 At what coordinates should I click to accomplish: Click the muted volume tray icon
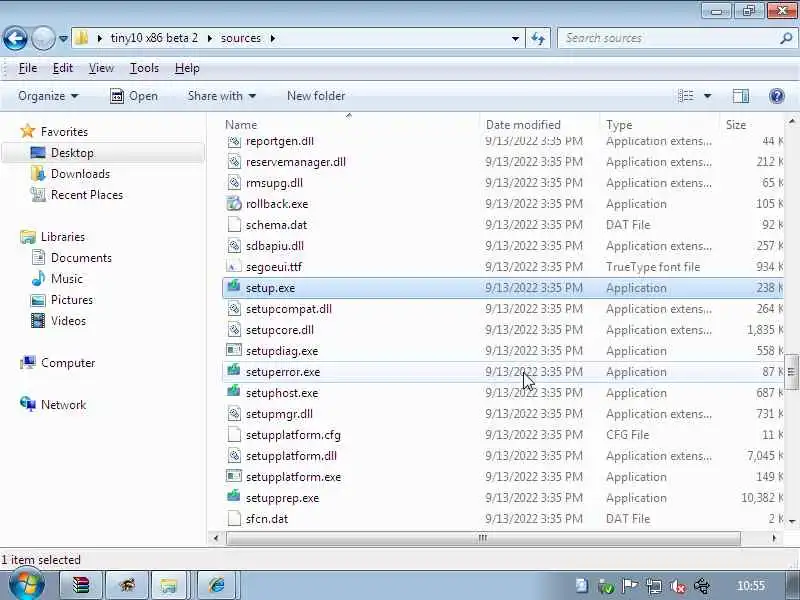coord(679,587)
